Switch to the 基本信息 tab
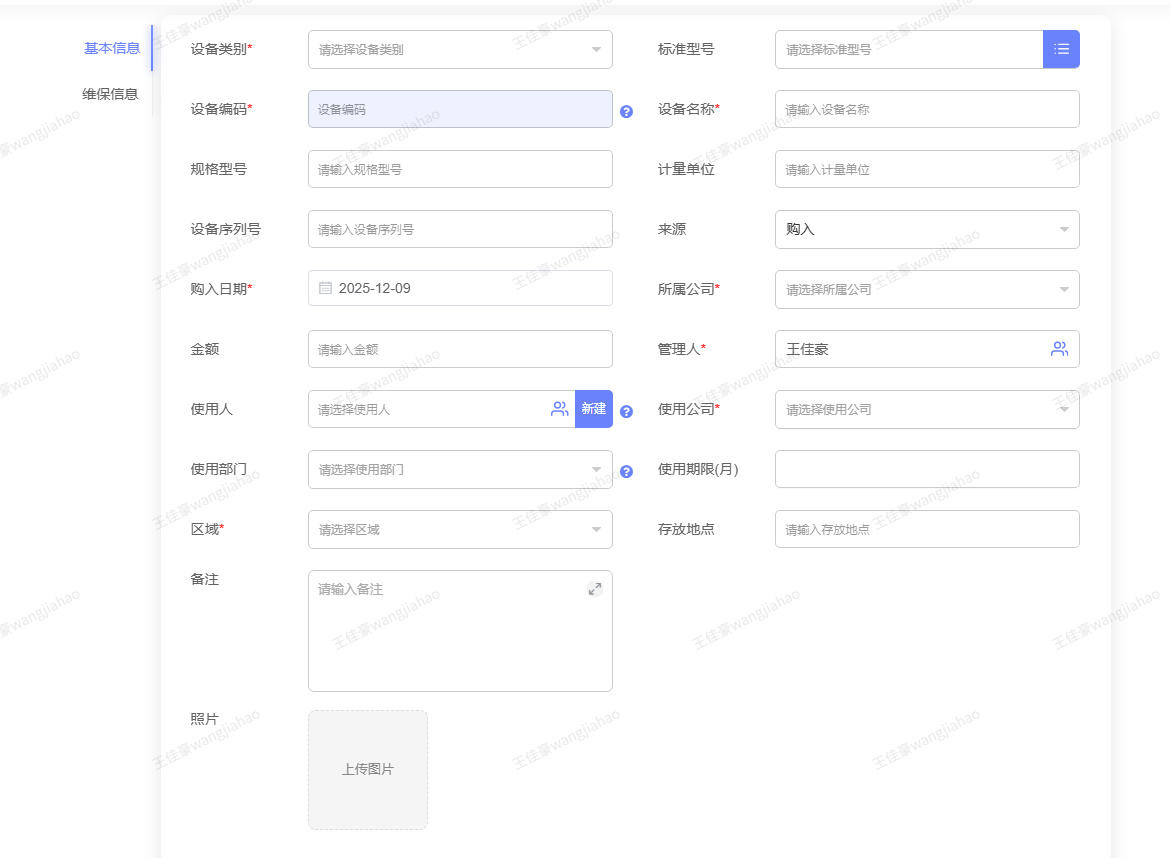Screen dimensions: 1171x858 [x=112, y=48]
